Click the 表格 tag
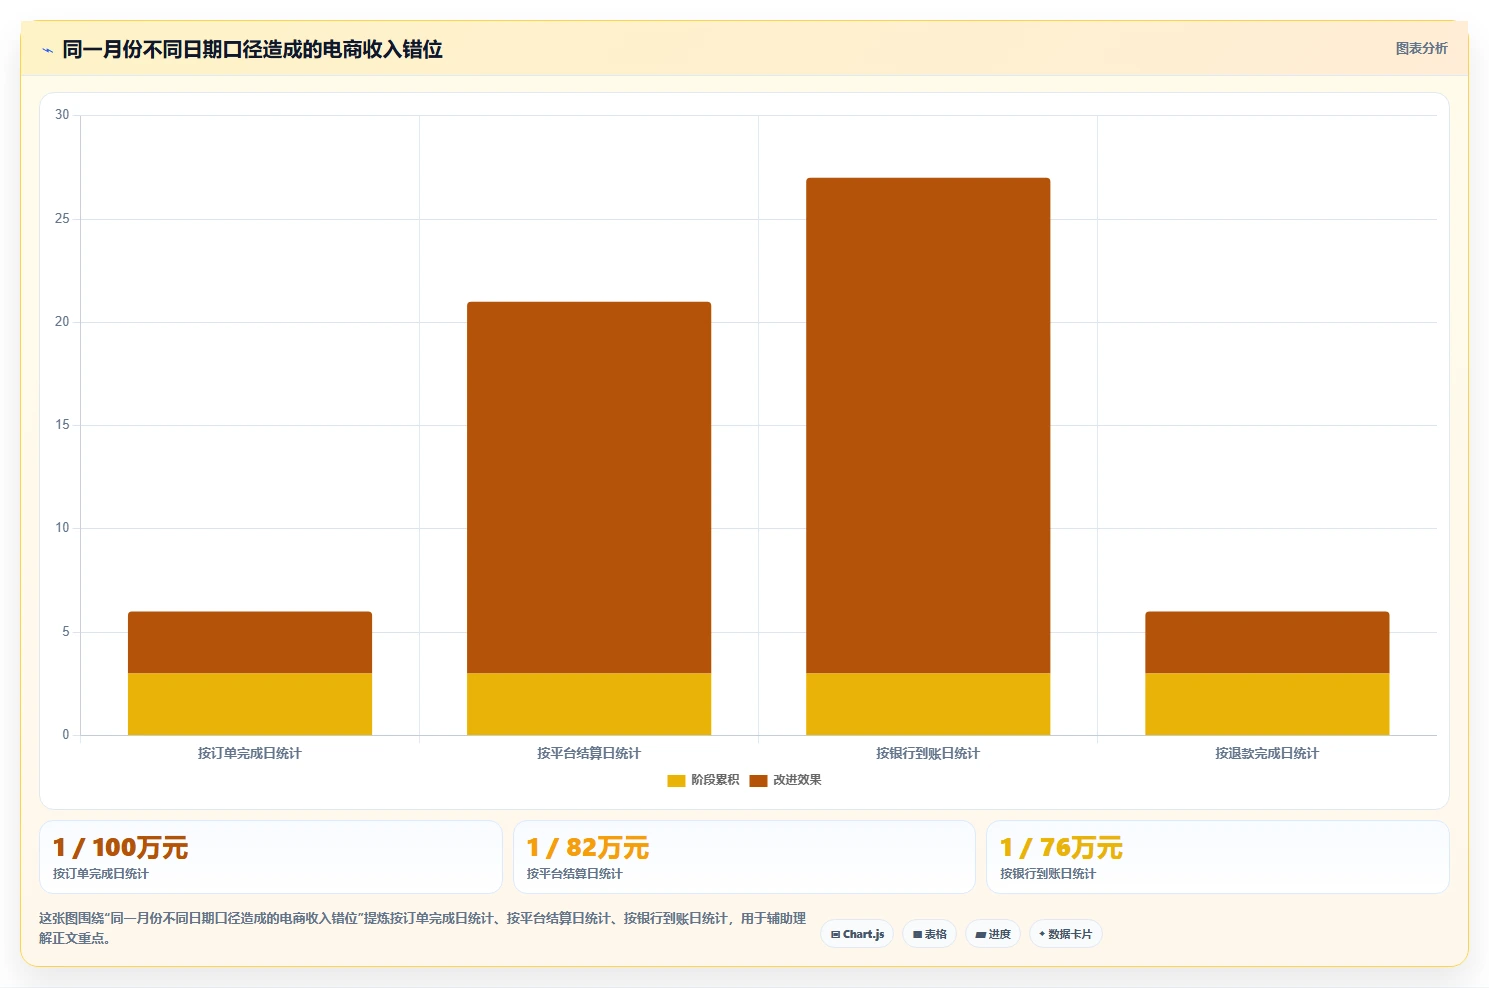The width and height of the screenshot is (1489, 988). (x=929, y=934)
